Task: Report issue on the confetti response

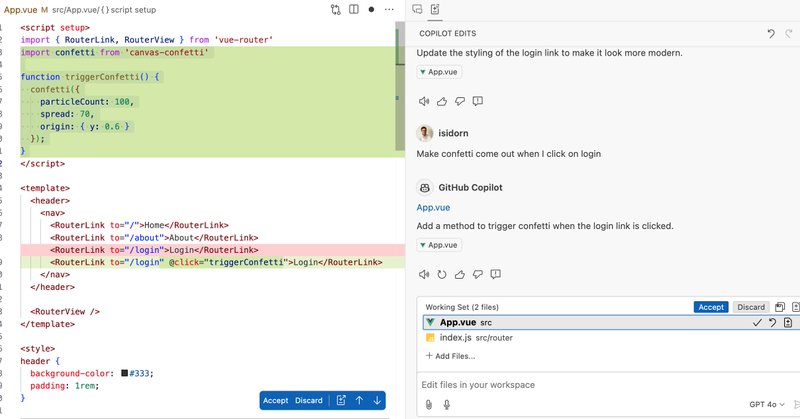Action: [x=495, y=274]
